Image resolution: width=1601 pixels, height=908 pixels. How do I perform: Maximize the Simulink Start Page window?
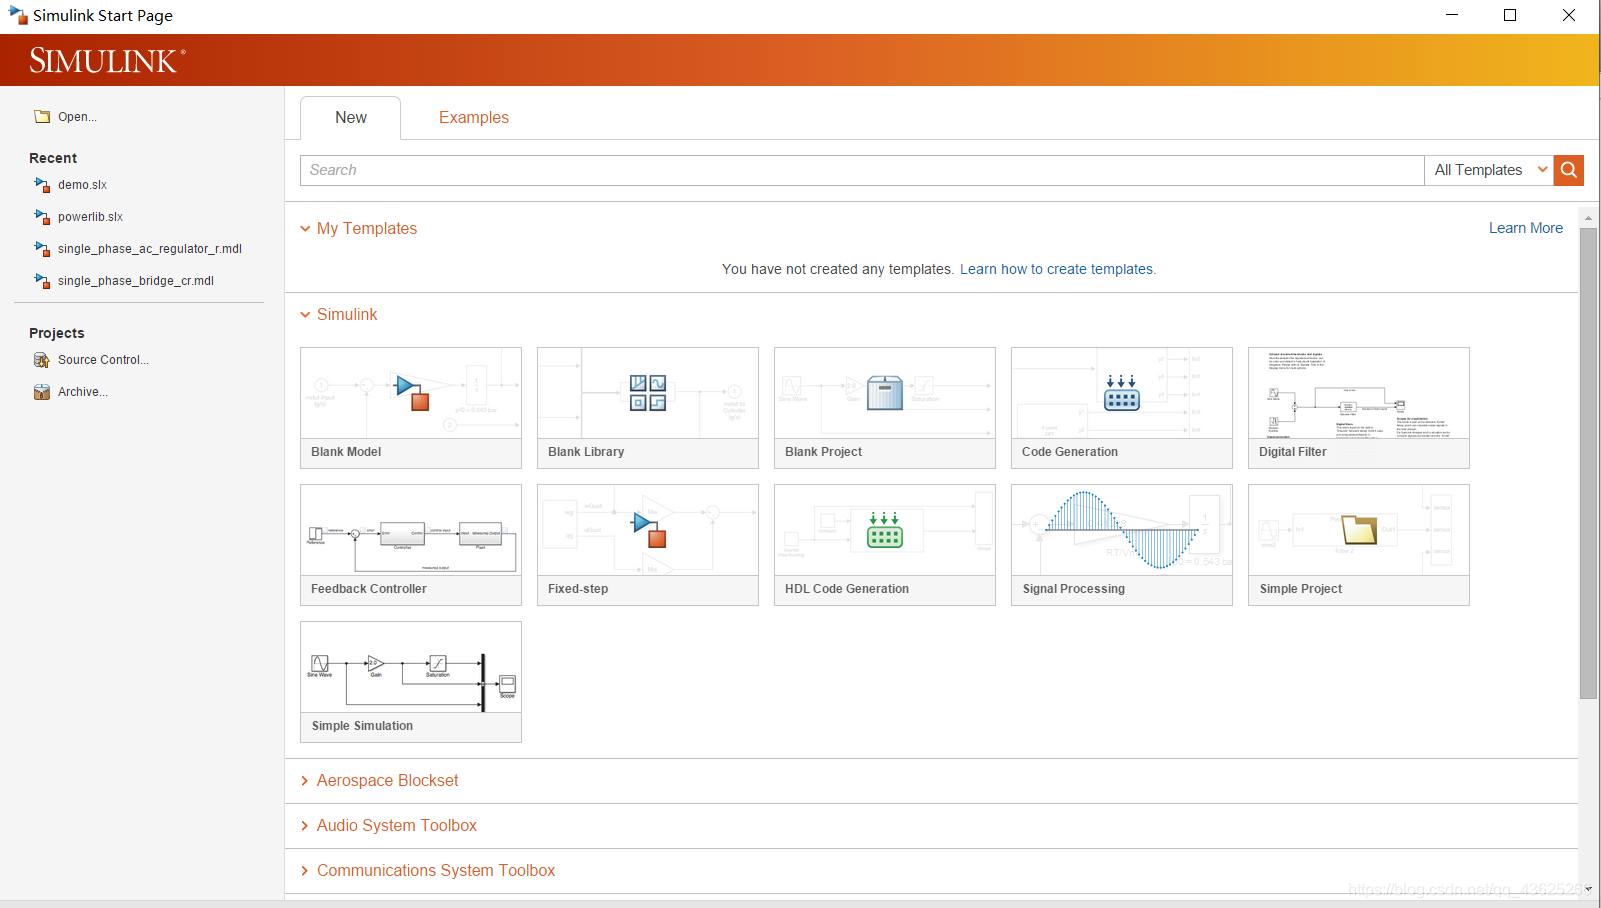(x=1510, y=15)
